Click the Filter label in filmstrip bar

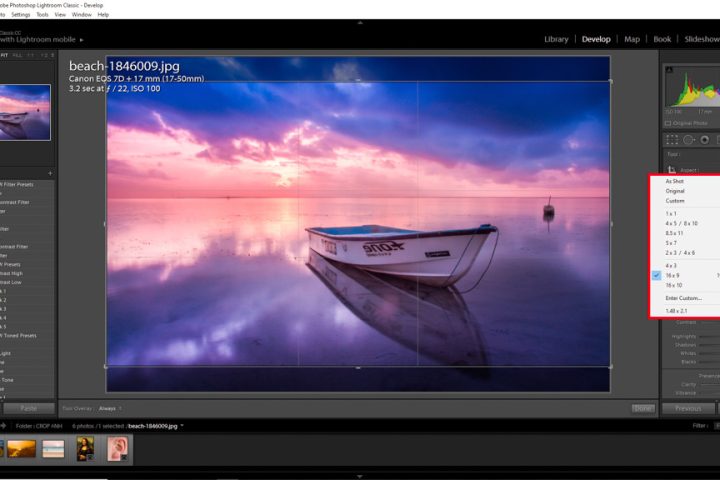699,426
